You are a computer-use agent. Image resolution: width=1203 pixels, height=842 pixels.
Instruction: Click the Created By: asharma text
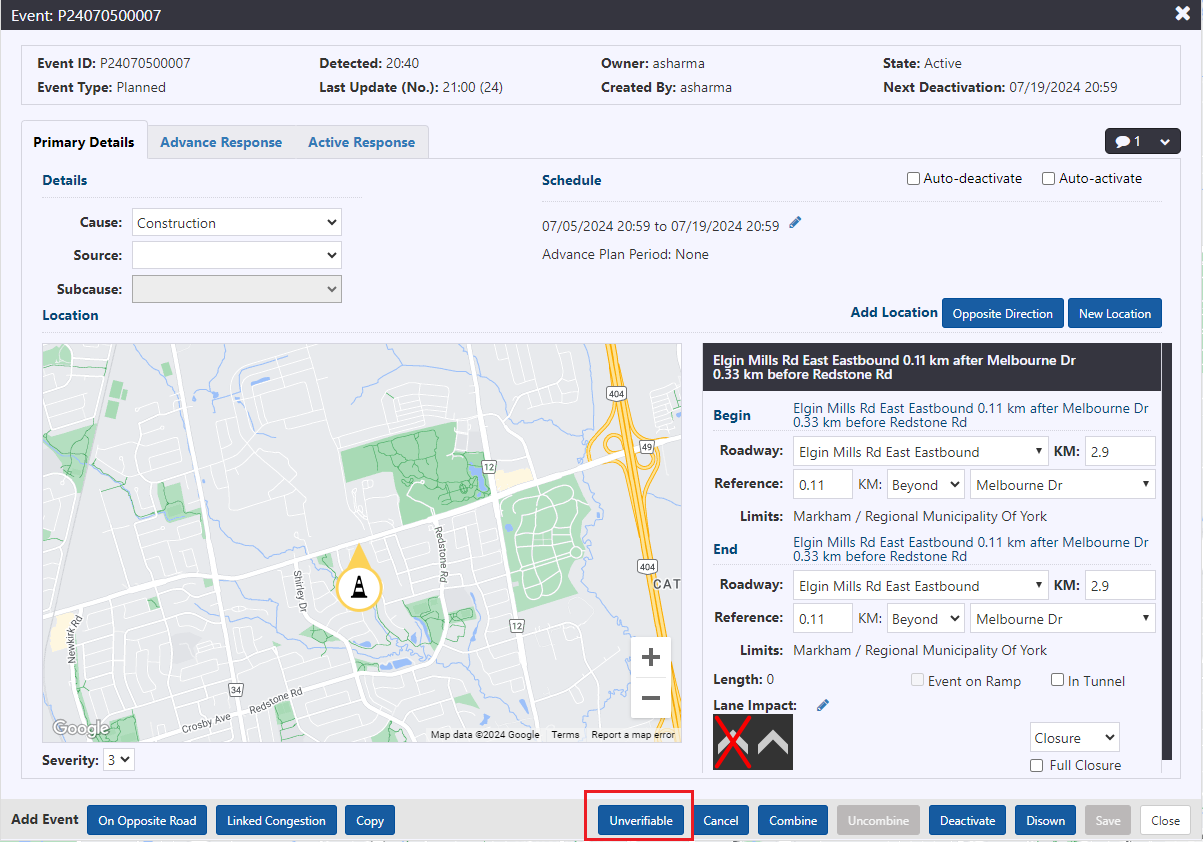[x=666, y=87]
